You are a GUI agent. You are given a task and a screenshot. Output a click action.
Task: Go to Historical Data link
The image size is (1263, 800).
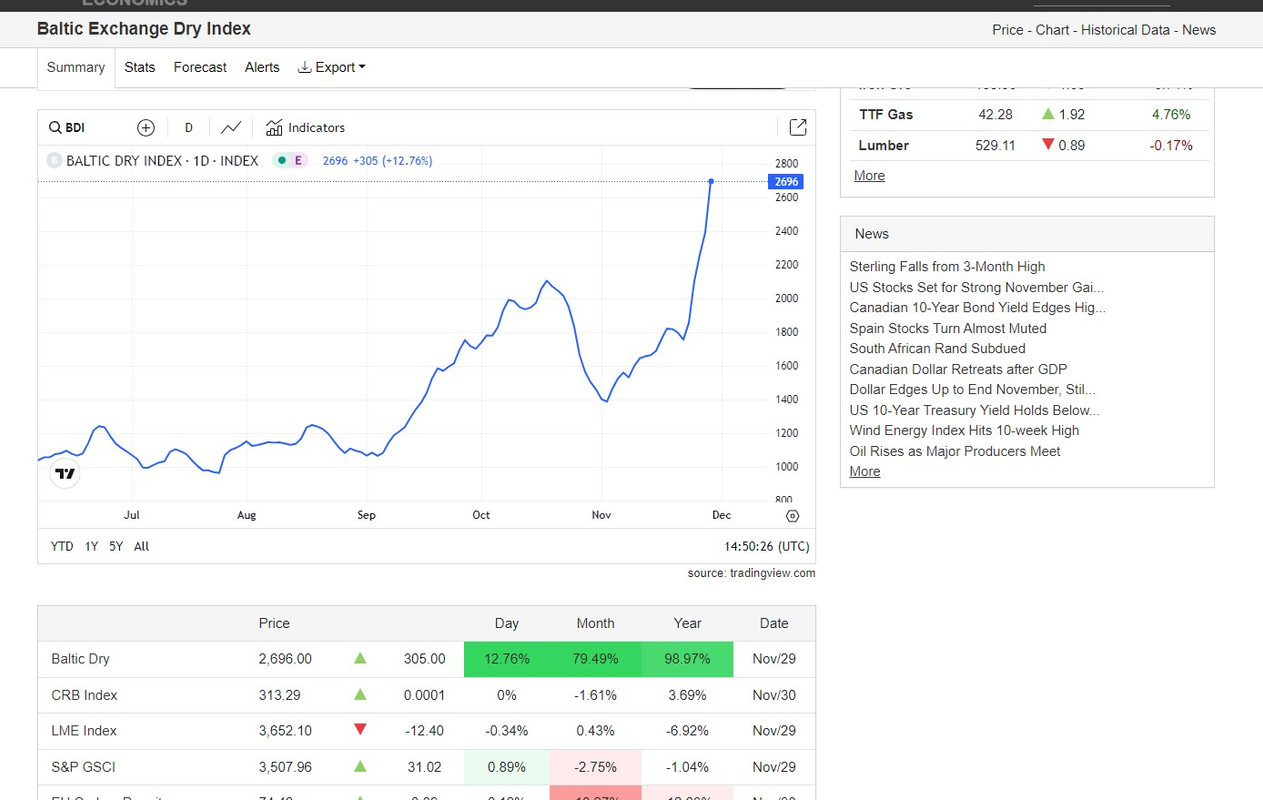pyautogui.click(x=1125, y=30)
